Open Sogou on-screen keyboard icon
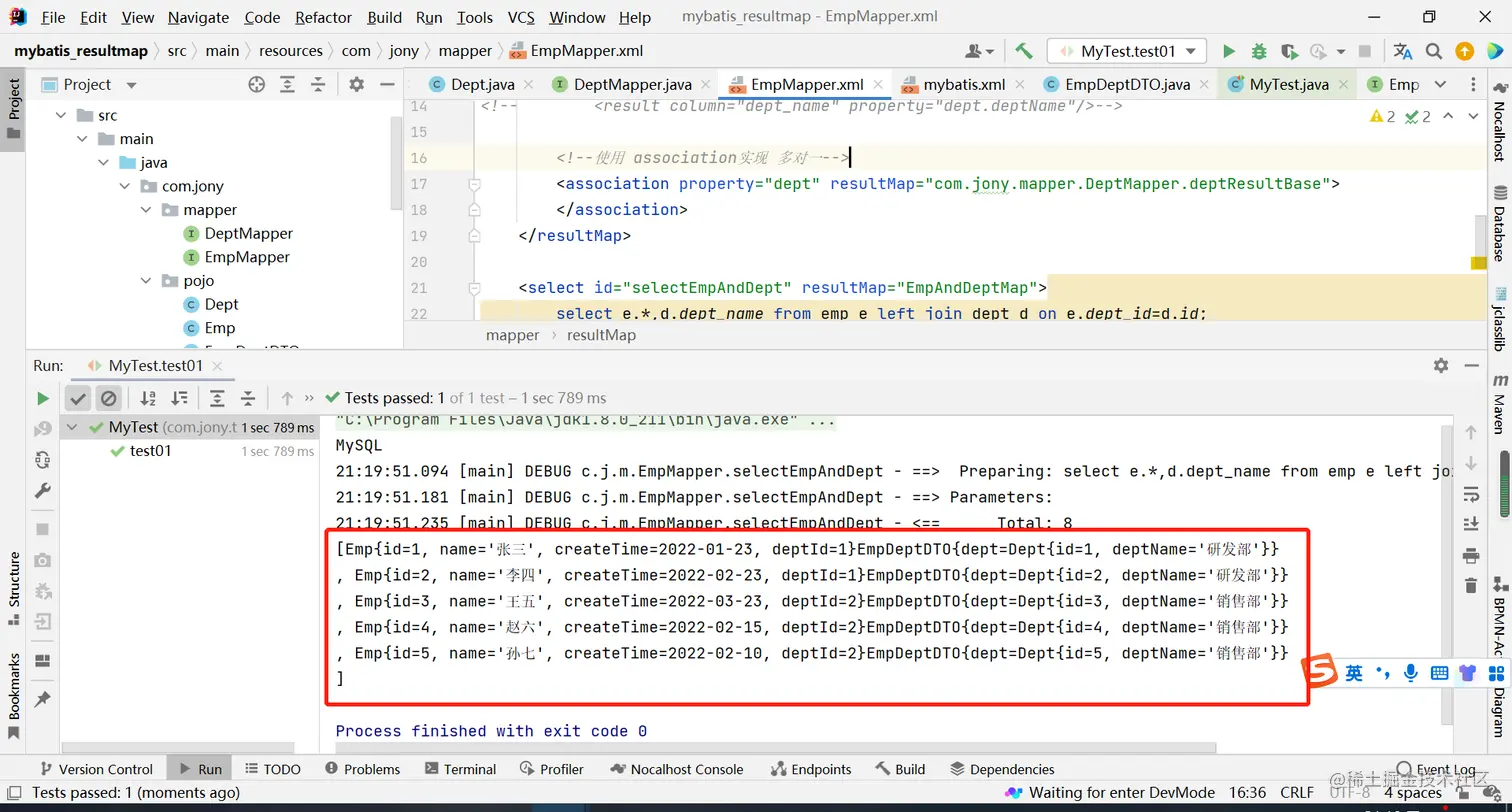Viewport: 1512px width, 812px height. [1440, 673]
